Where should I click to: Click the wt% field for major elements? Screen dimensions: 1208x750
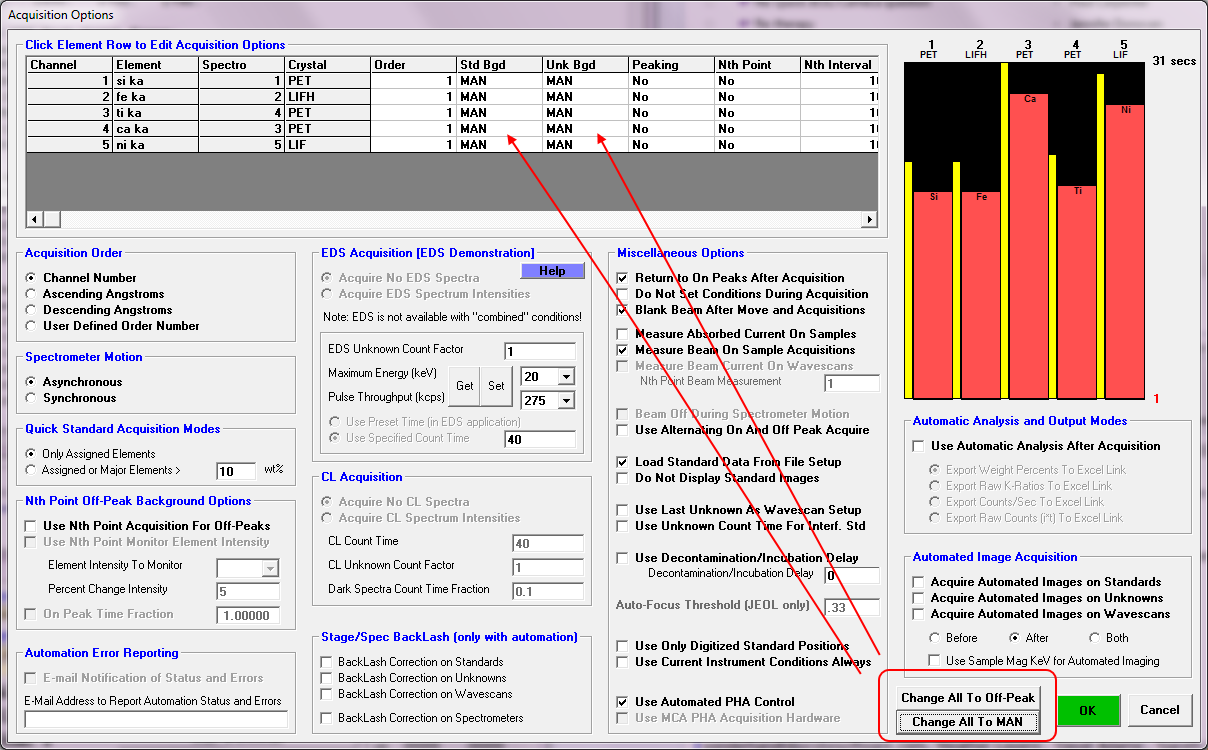coord(236,471)
